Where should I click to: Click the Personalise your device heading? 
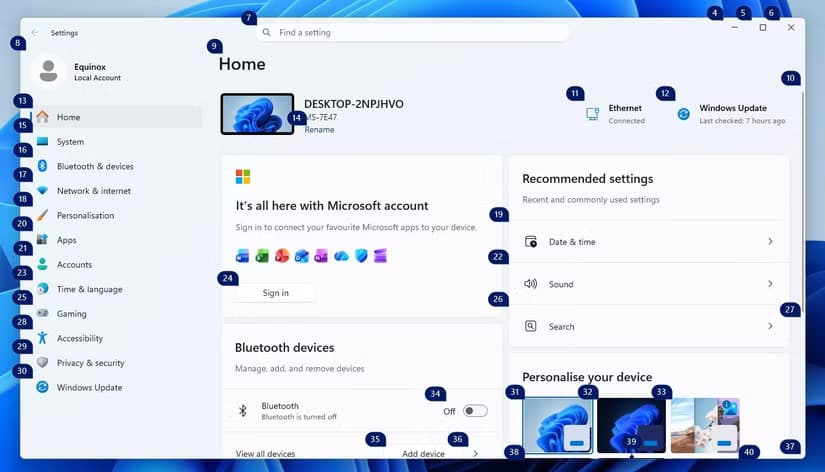[587, 377]
